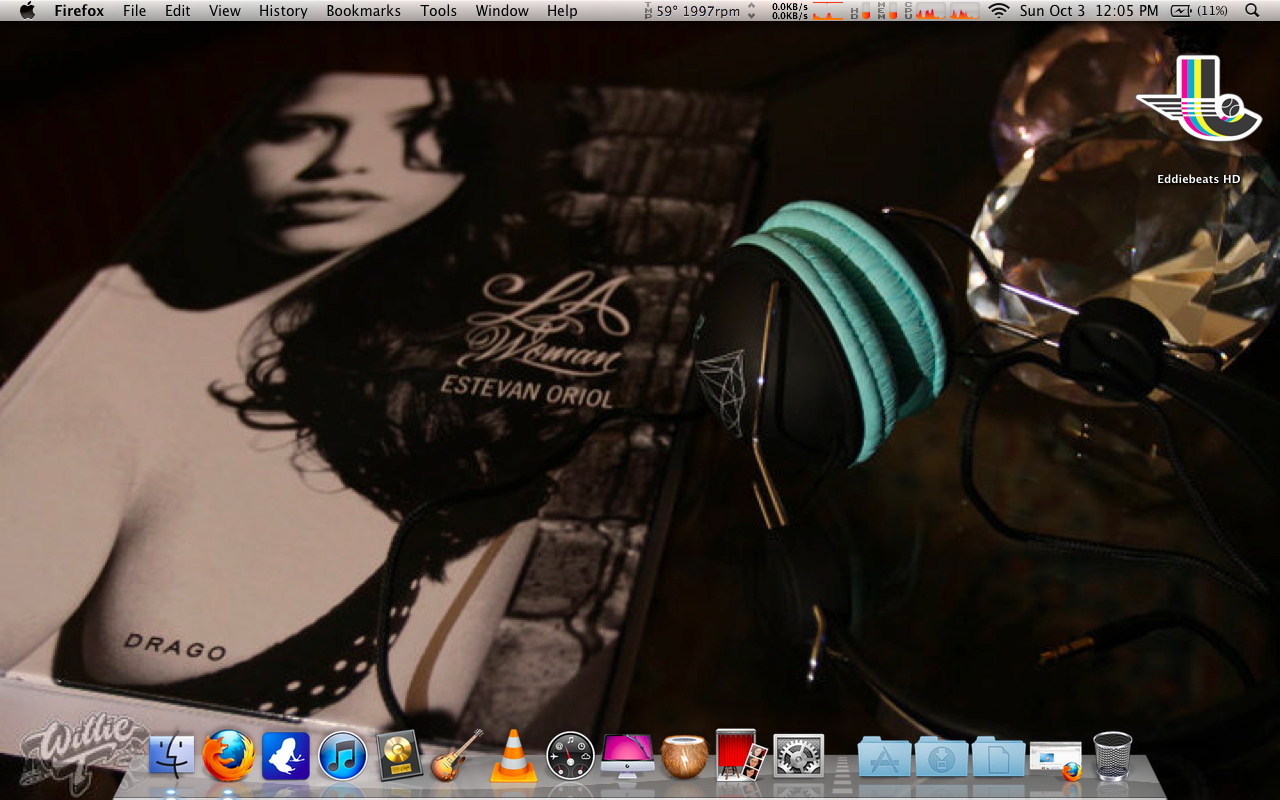Open the File menu
The height and width of the screenshot is (800, 1280).
pos(134,11)
